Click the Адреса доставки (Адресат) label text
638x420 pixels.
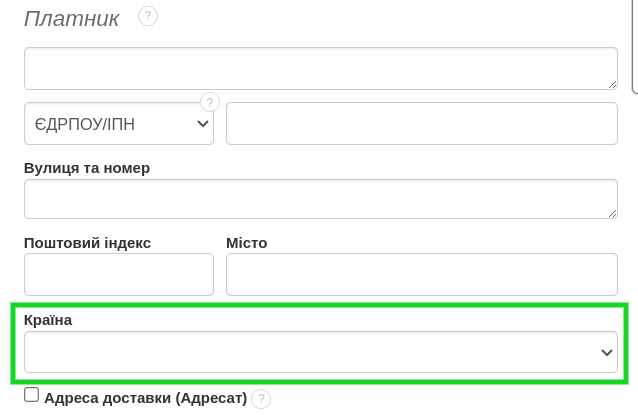(x=145, y=398)
